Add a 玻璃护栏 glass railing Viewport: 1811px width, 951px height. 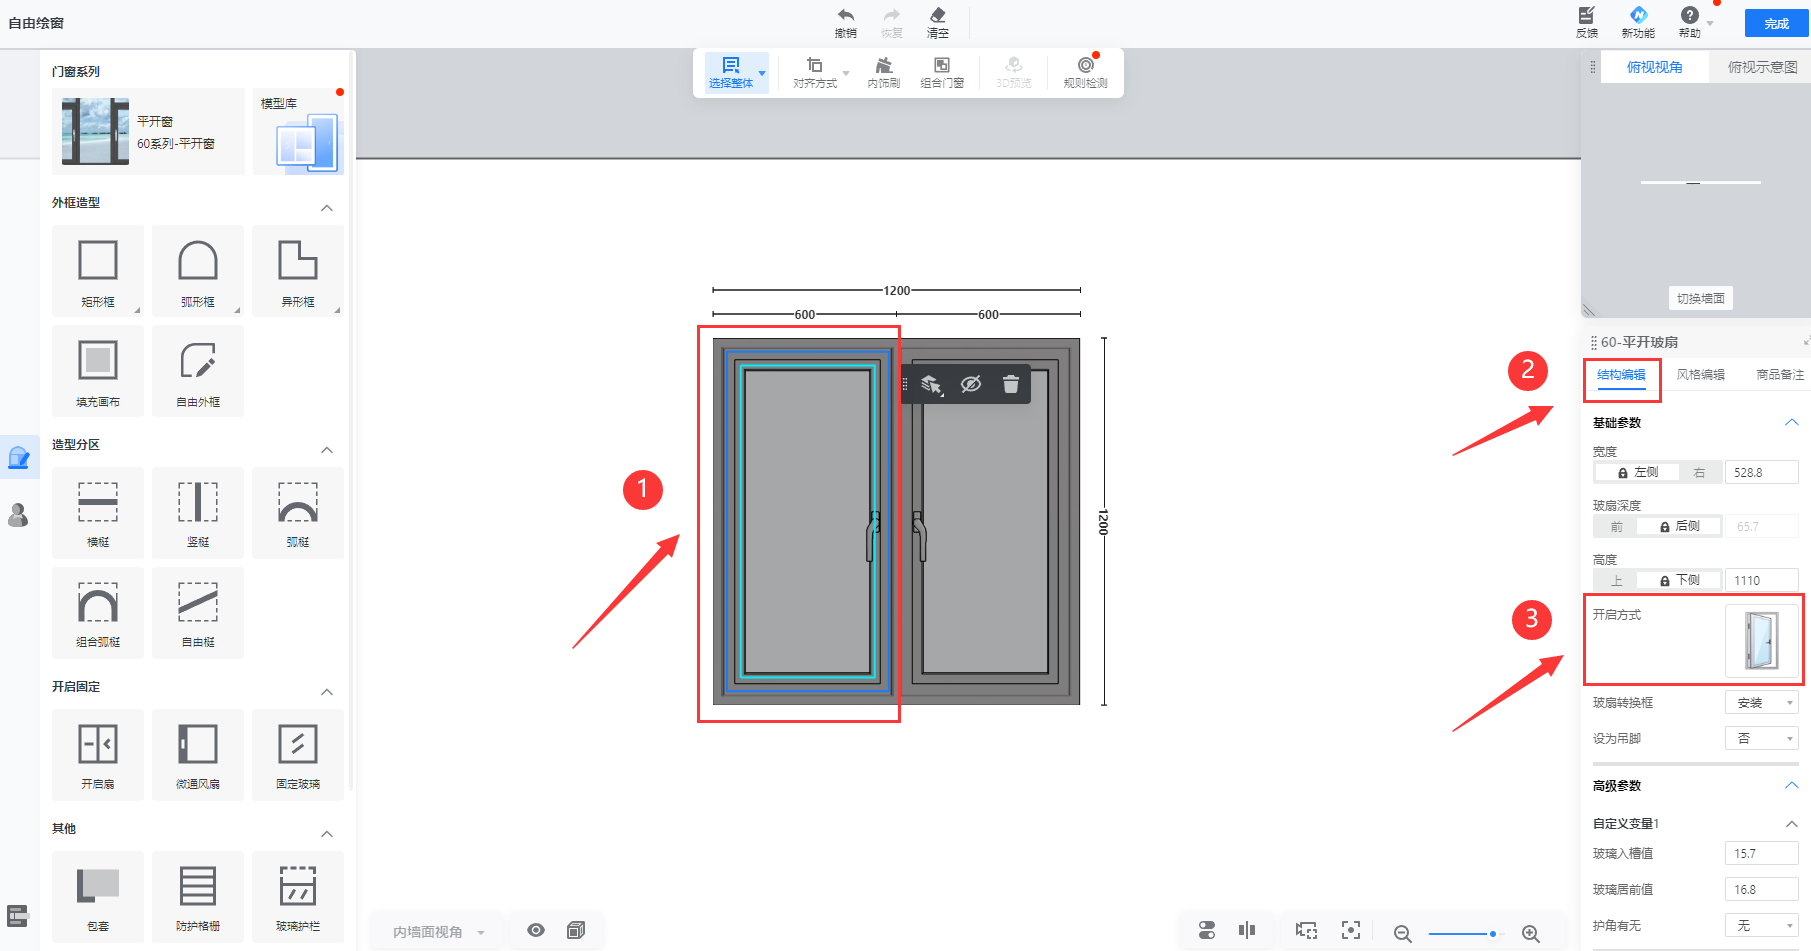[x=298, y=897]
